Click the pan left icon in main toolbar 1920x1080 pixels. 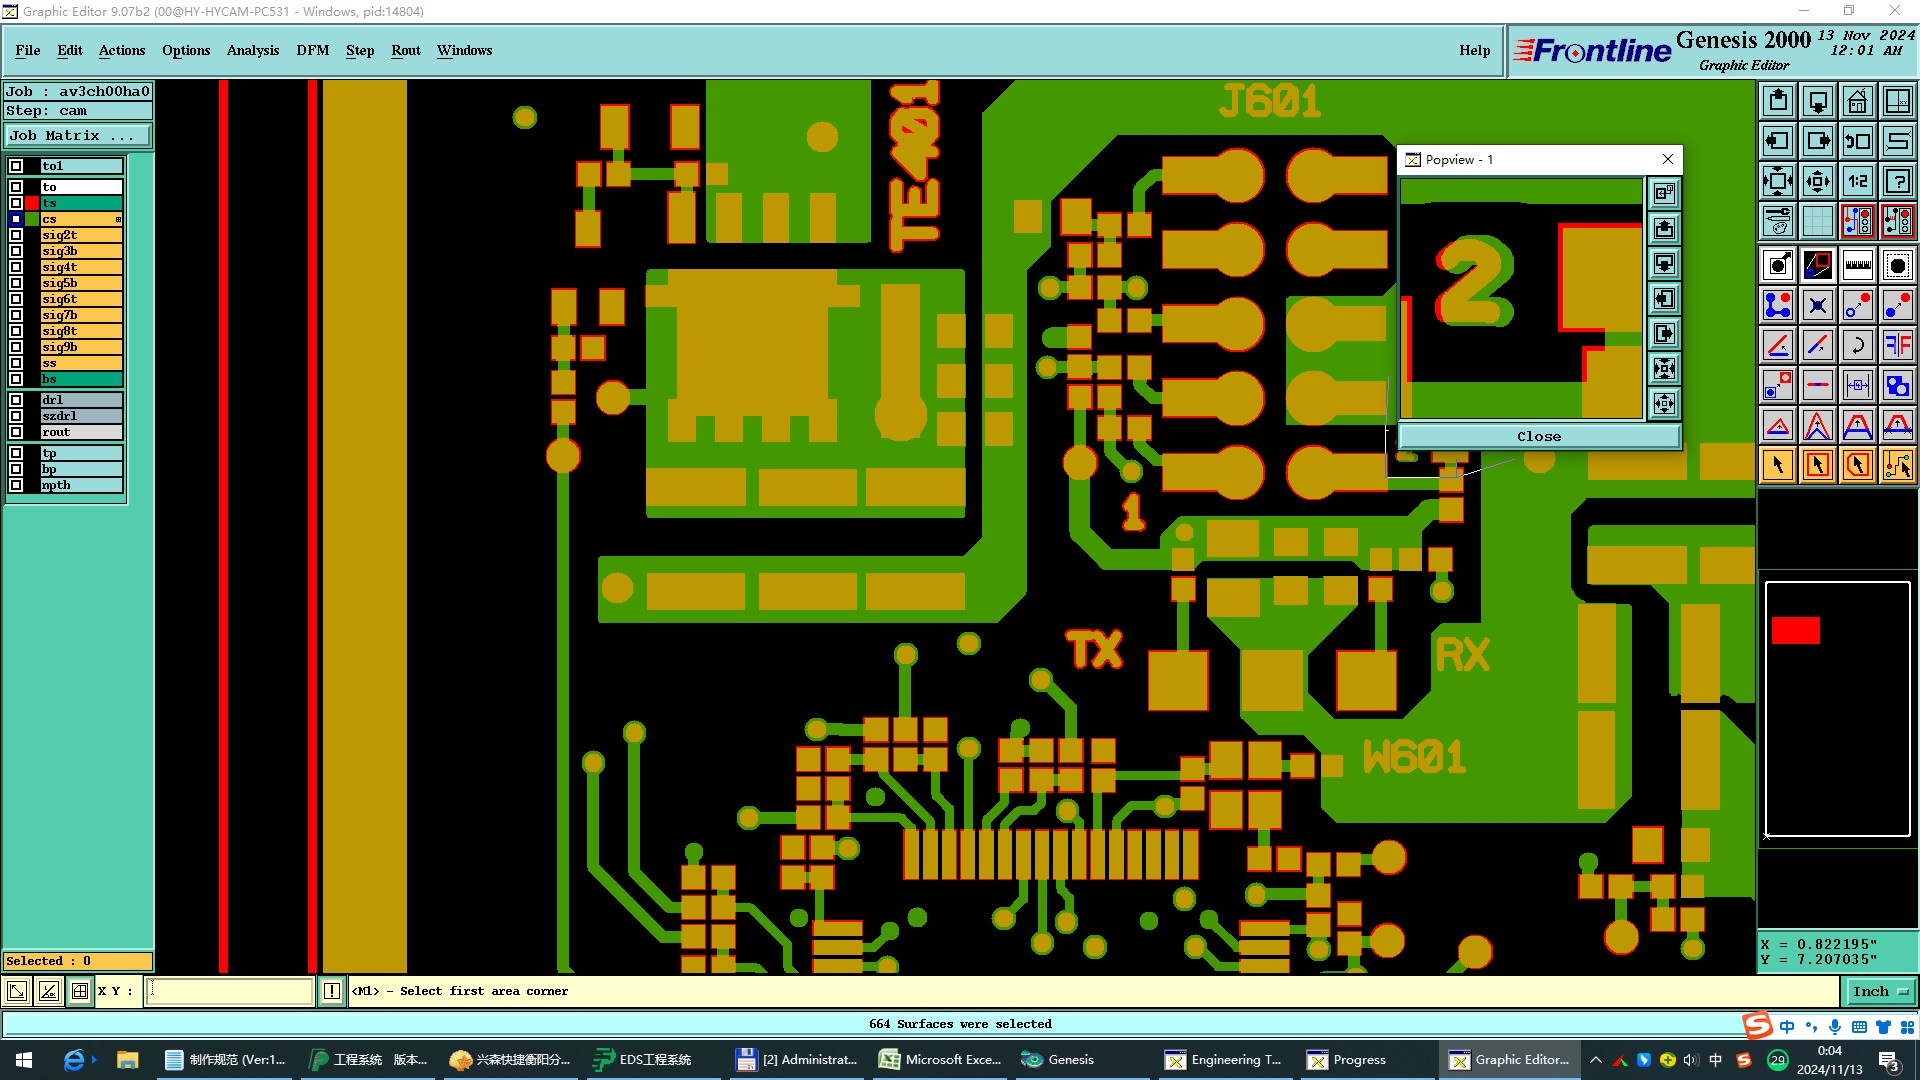[1778, 141]
